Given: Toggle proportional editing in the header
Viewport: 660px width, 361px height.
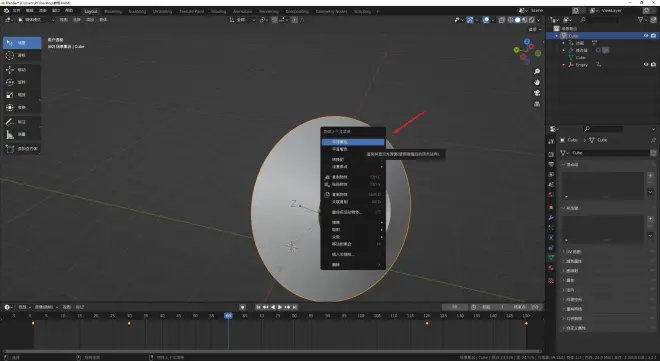Looking at the screenshot, I should [294, 20].
